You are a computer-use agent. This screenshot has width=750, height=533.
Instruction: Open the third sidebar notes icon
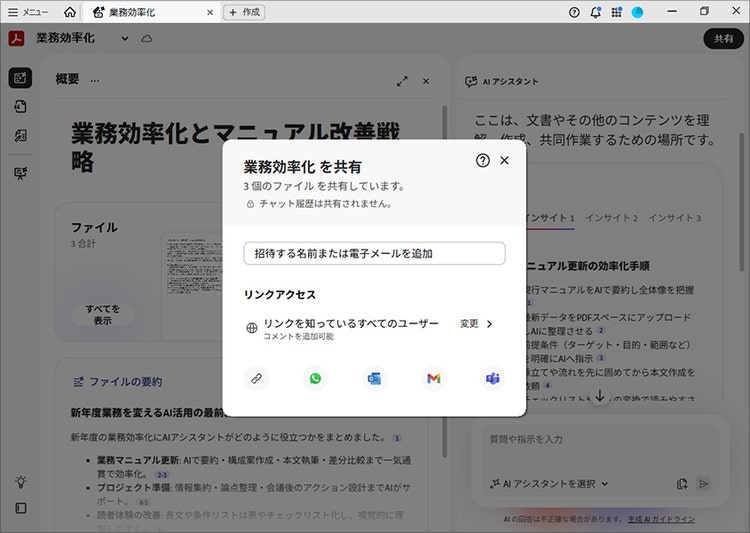coord(20,135)
